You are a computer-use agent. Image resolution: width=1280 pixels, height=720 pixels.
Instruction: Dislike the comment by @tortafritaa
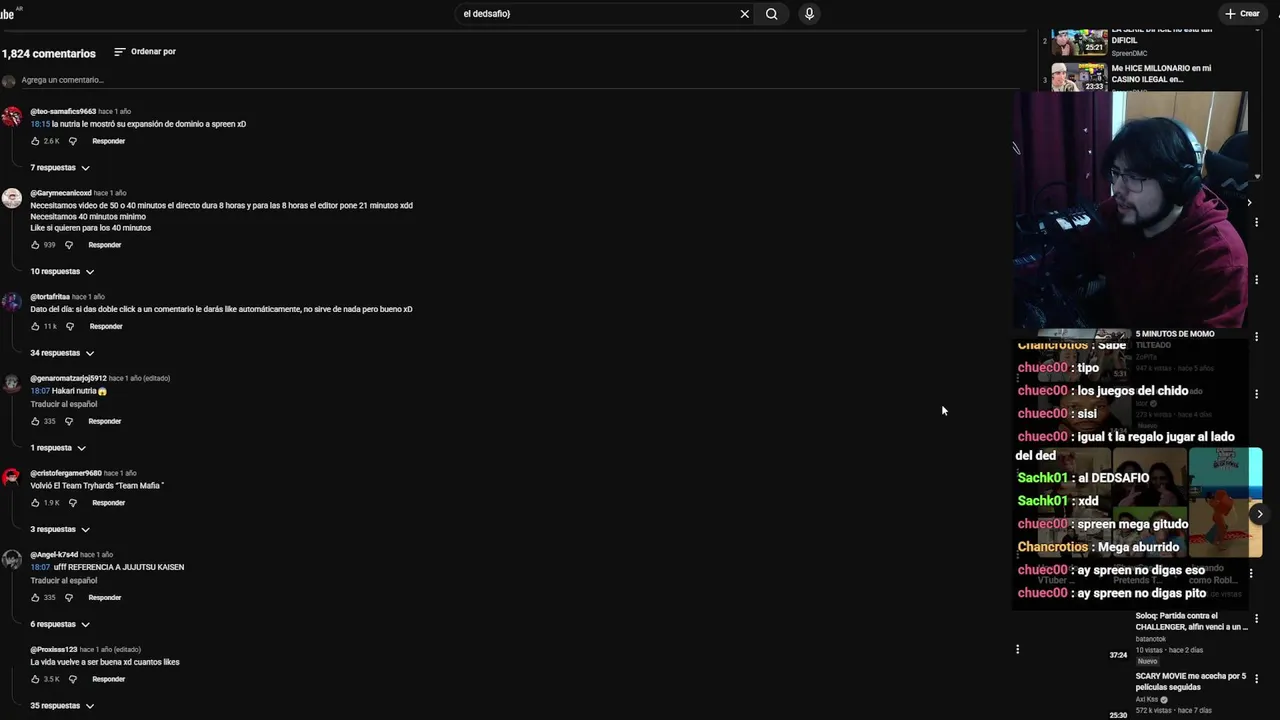[x=70, y=327]
